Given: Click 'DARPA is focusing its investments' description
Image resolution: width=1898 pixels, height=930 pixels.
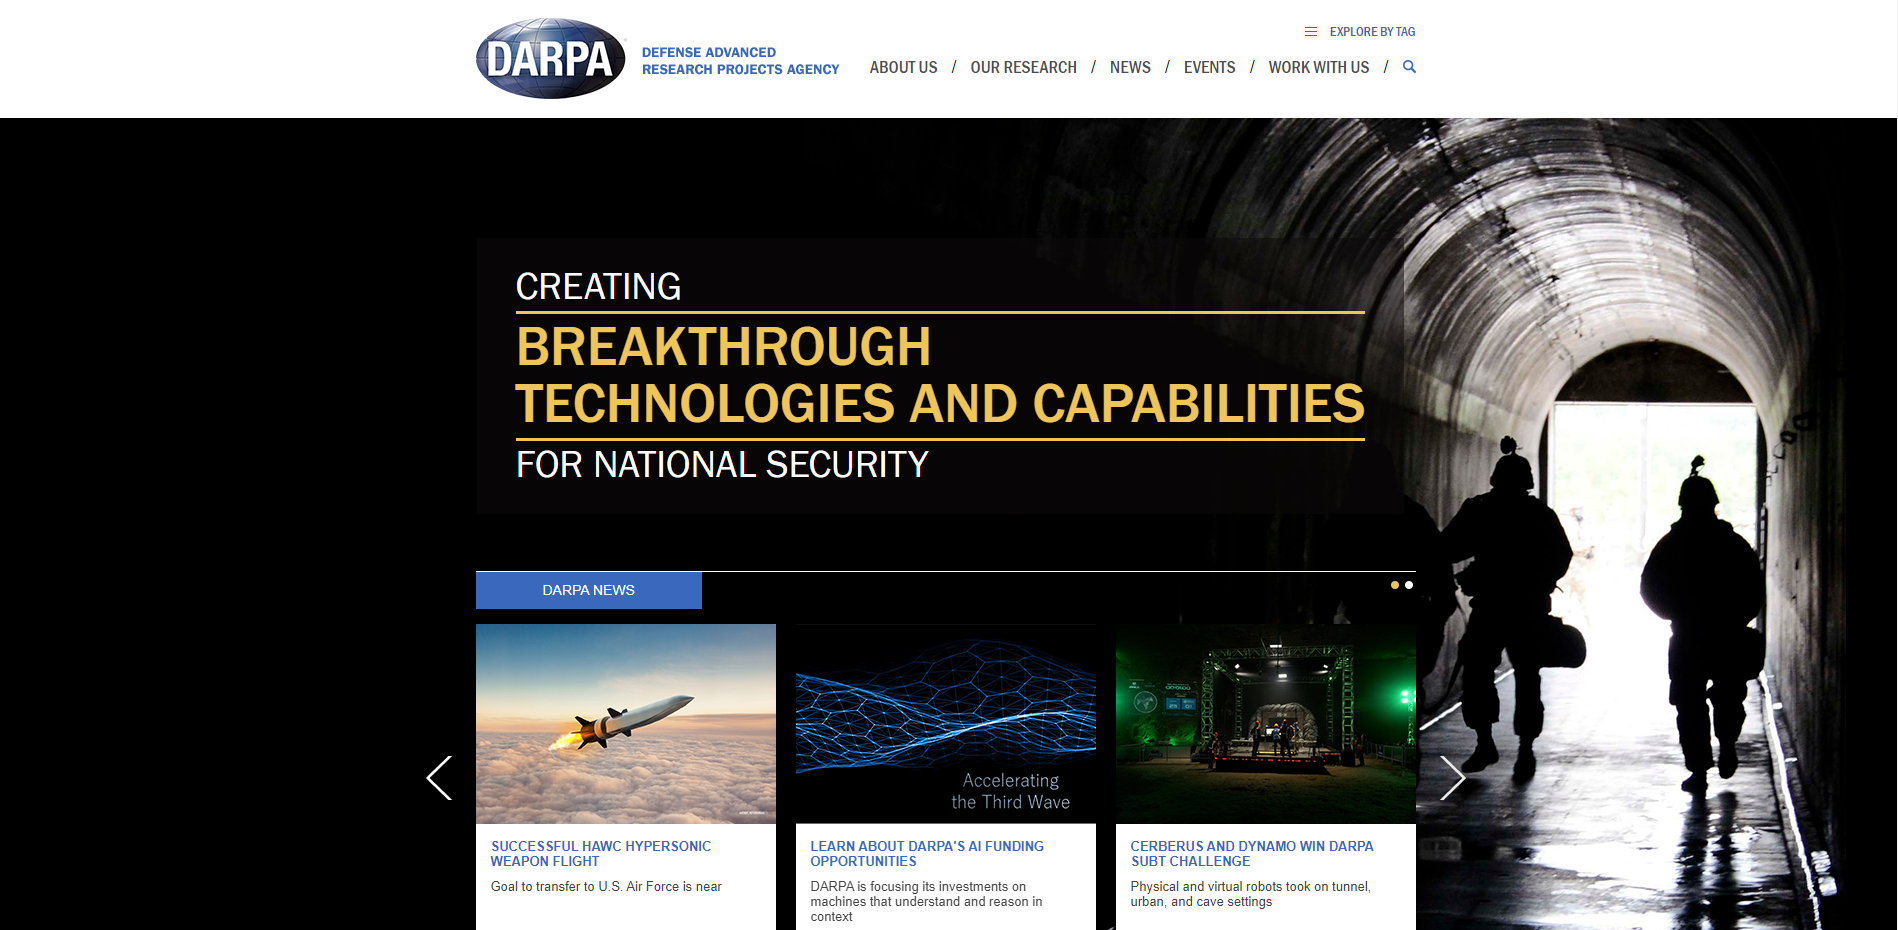Looking at the screenshot, I should click(x=926, y=902).
